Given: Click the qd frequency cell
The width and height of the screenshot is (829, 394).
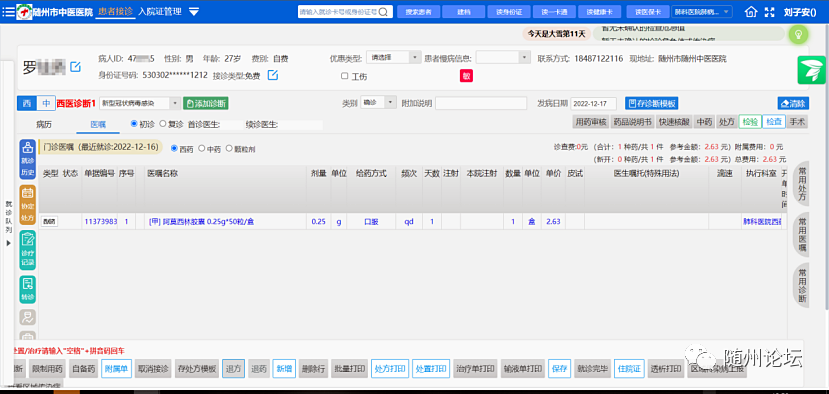Looking at the screenshot, I should point(409,222).
